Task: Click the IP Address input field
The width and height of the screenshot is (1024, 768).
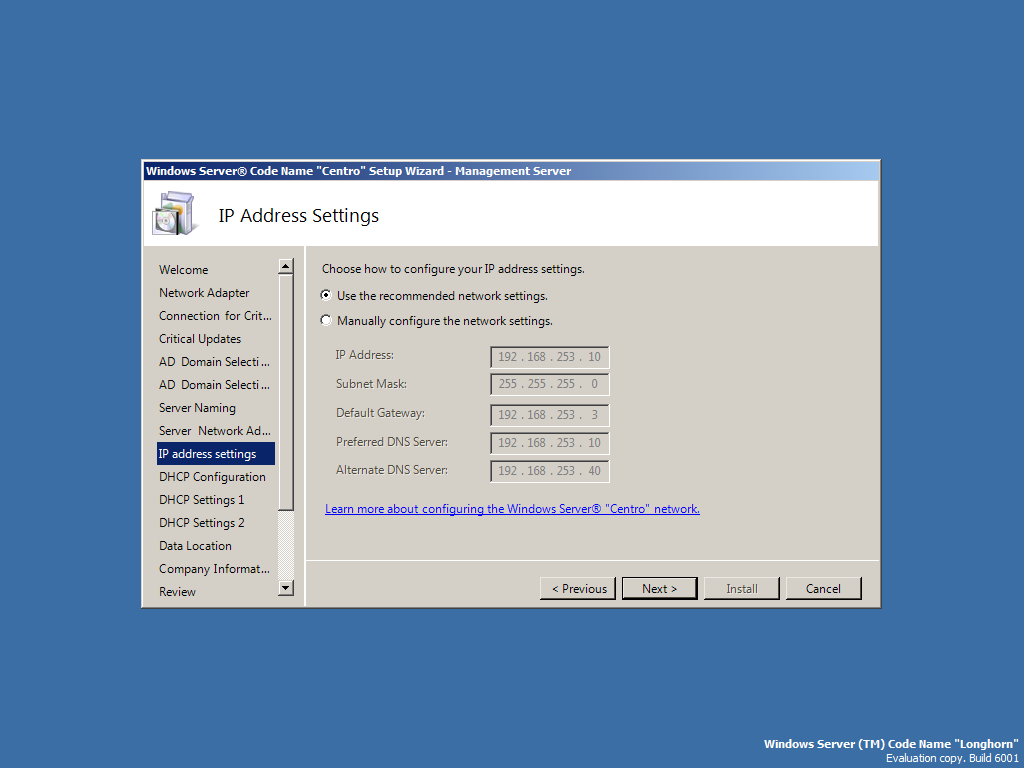Action: [549, 357]
